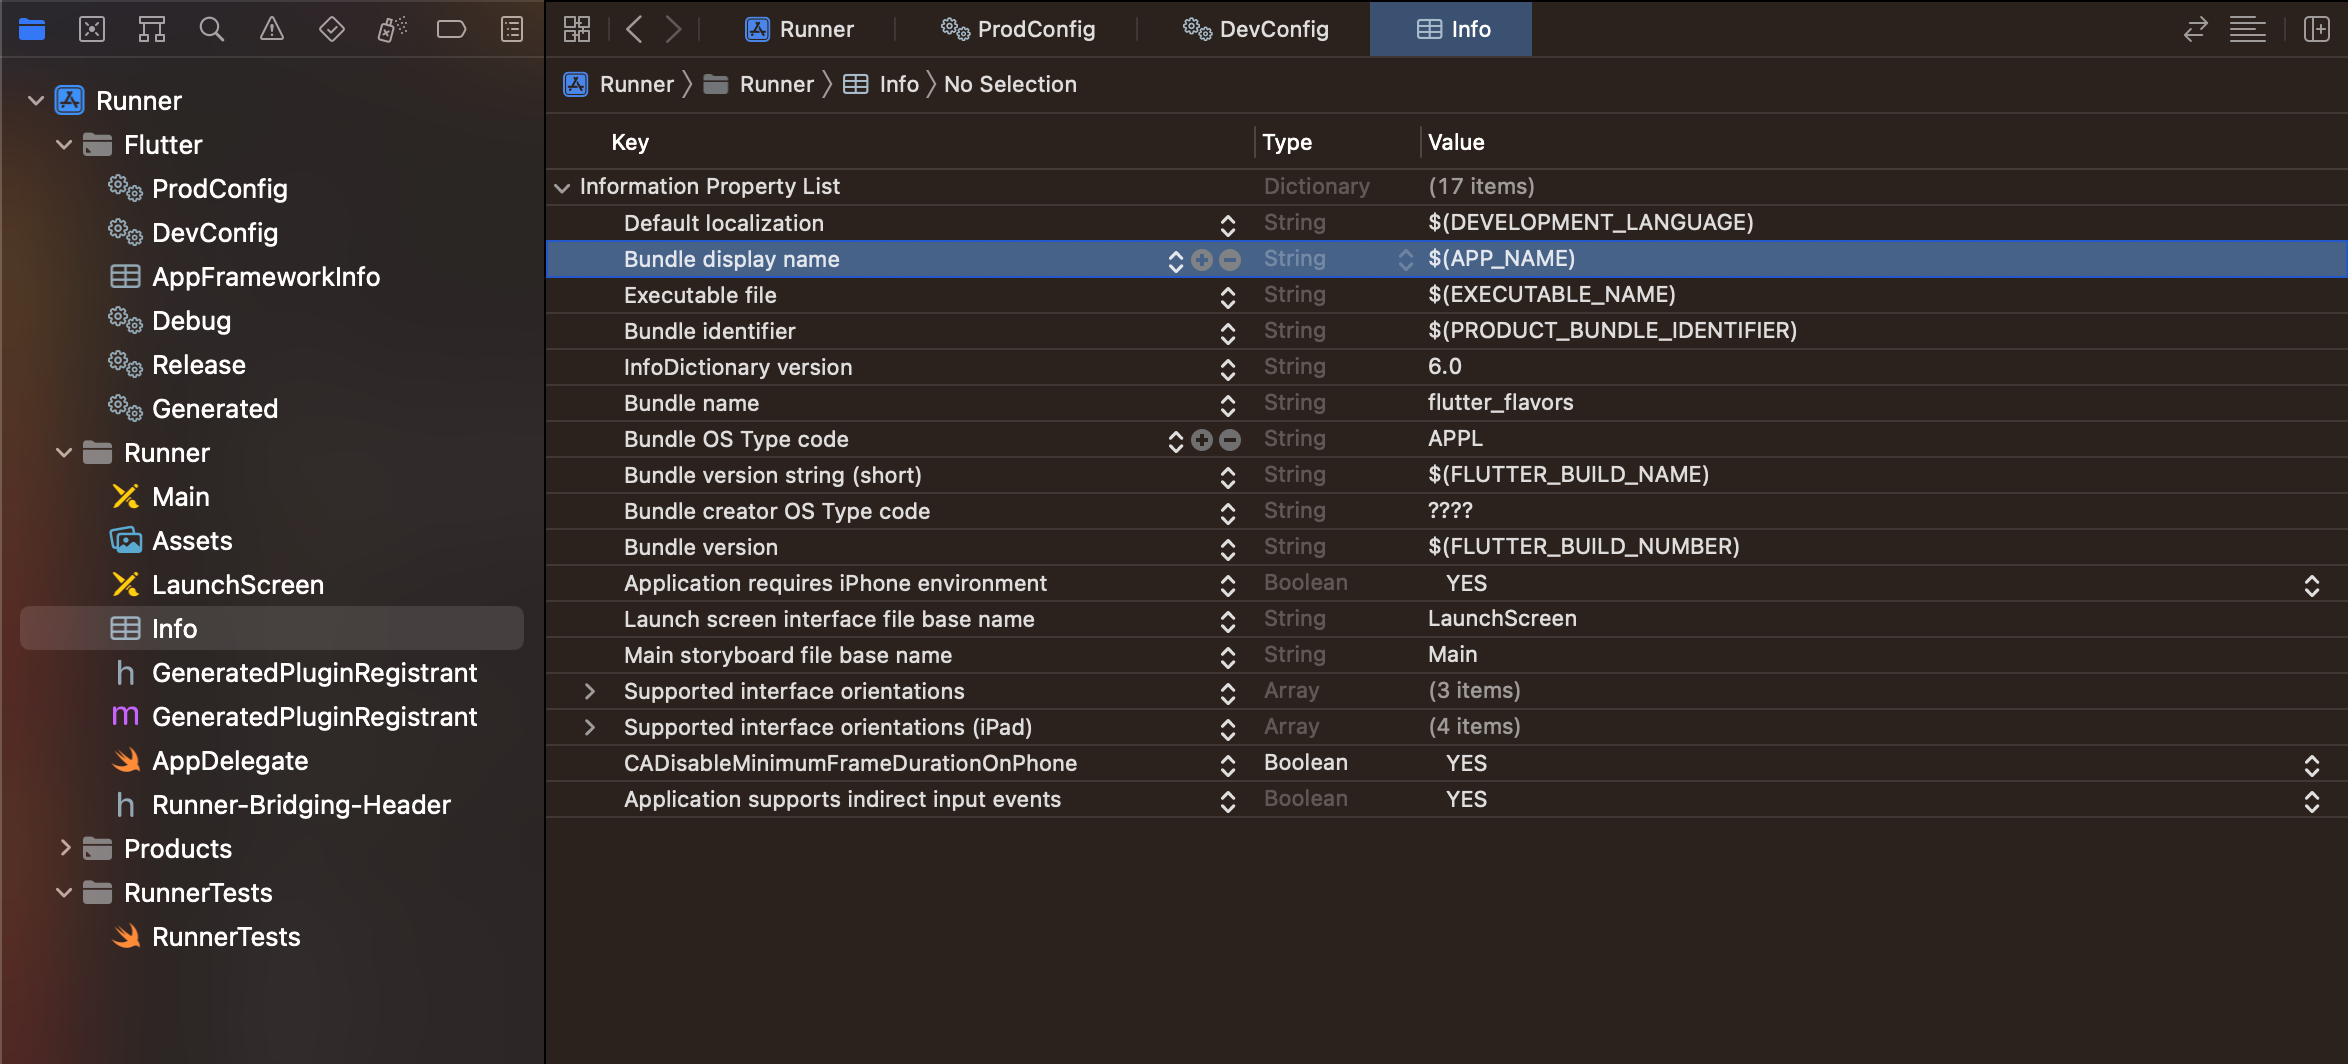This screenshot has width=2348, height=1064.
Task: Click the Value column header
Action: click(1456, 142)
